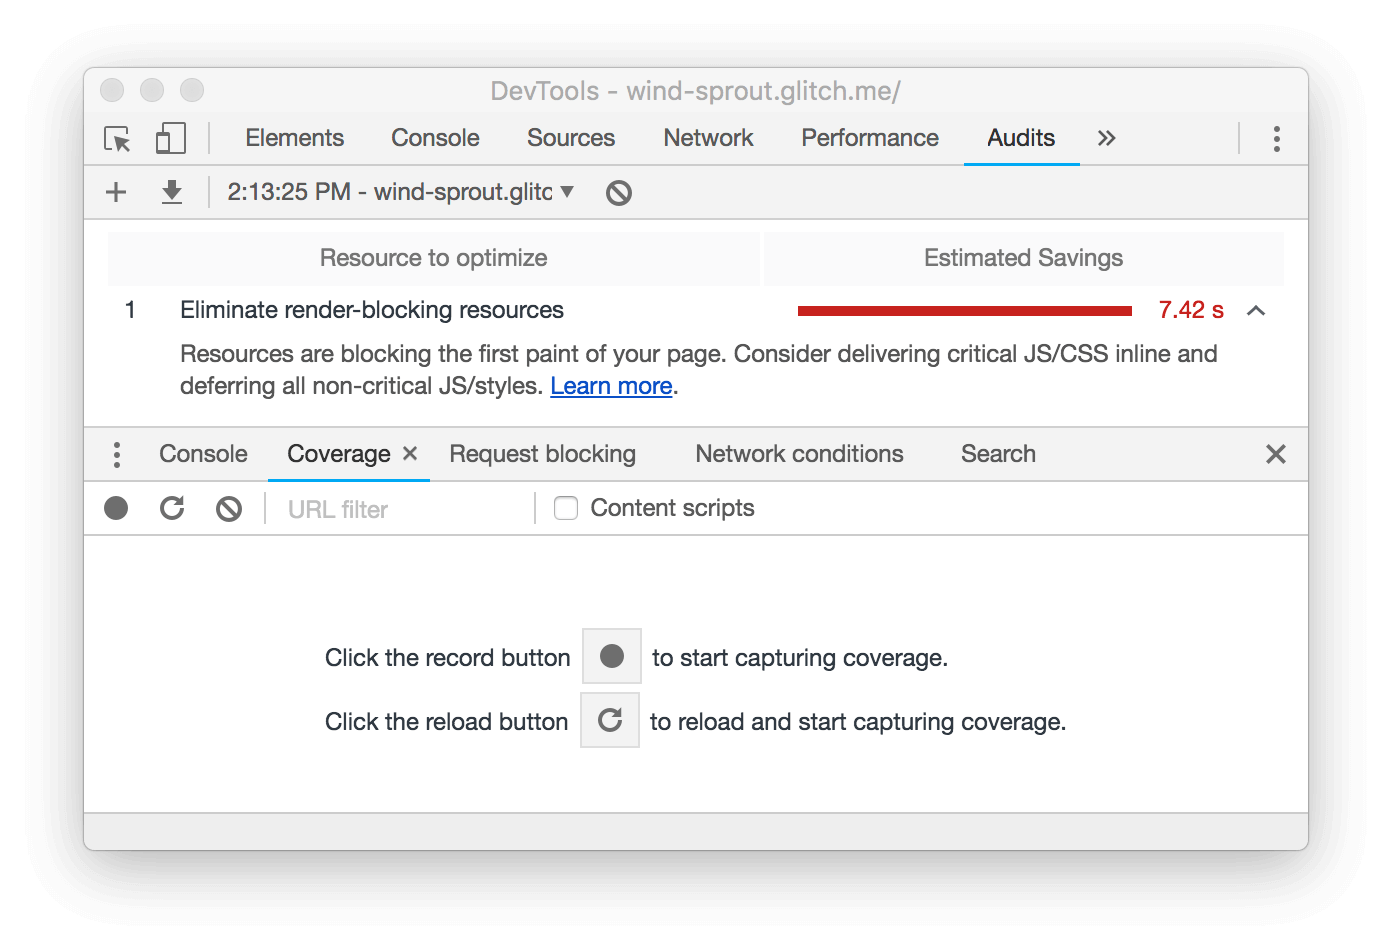Viewport: 1392px width, 950px height.
Task: Follow the Learn more link
Action: coord(611,386)
